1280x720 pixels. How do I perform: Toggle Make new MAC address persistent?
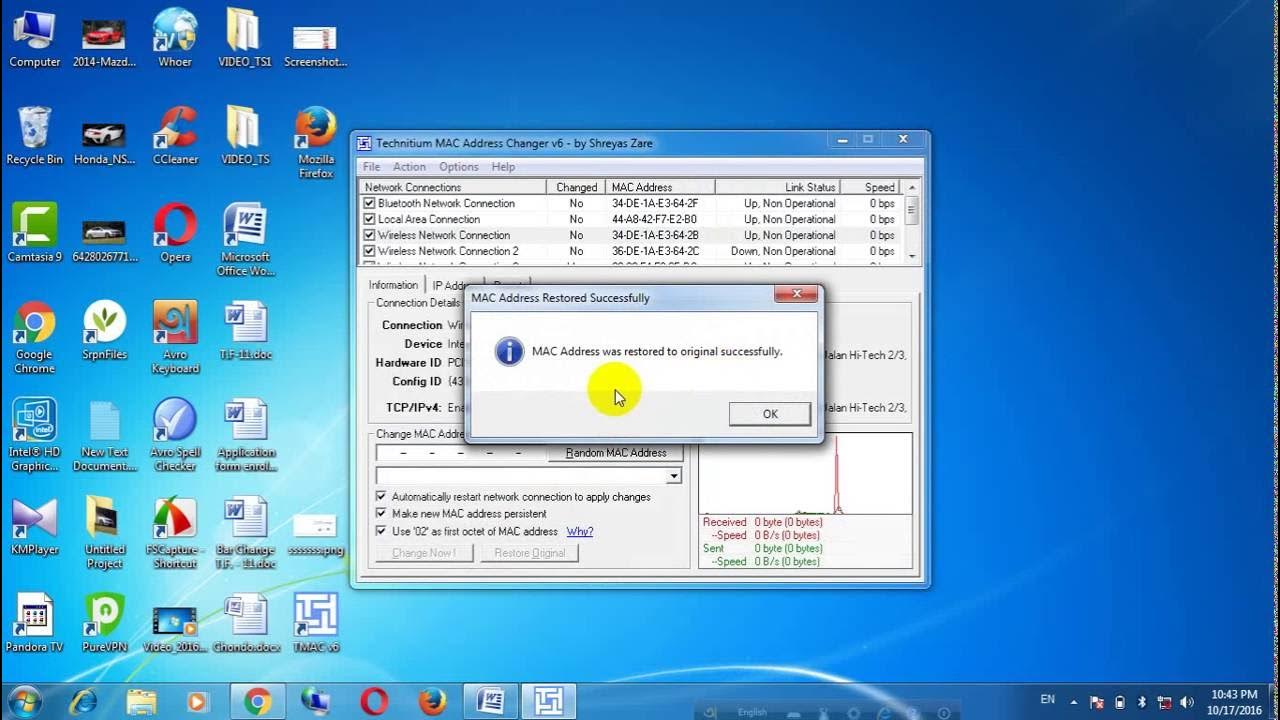click(x=381, y=513)
